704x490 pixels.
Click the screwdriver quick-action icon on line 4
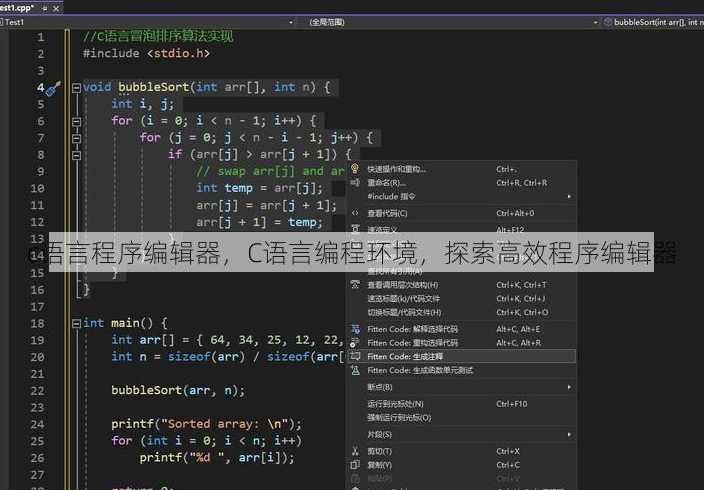(x=53, y=88)
